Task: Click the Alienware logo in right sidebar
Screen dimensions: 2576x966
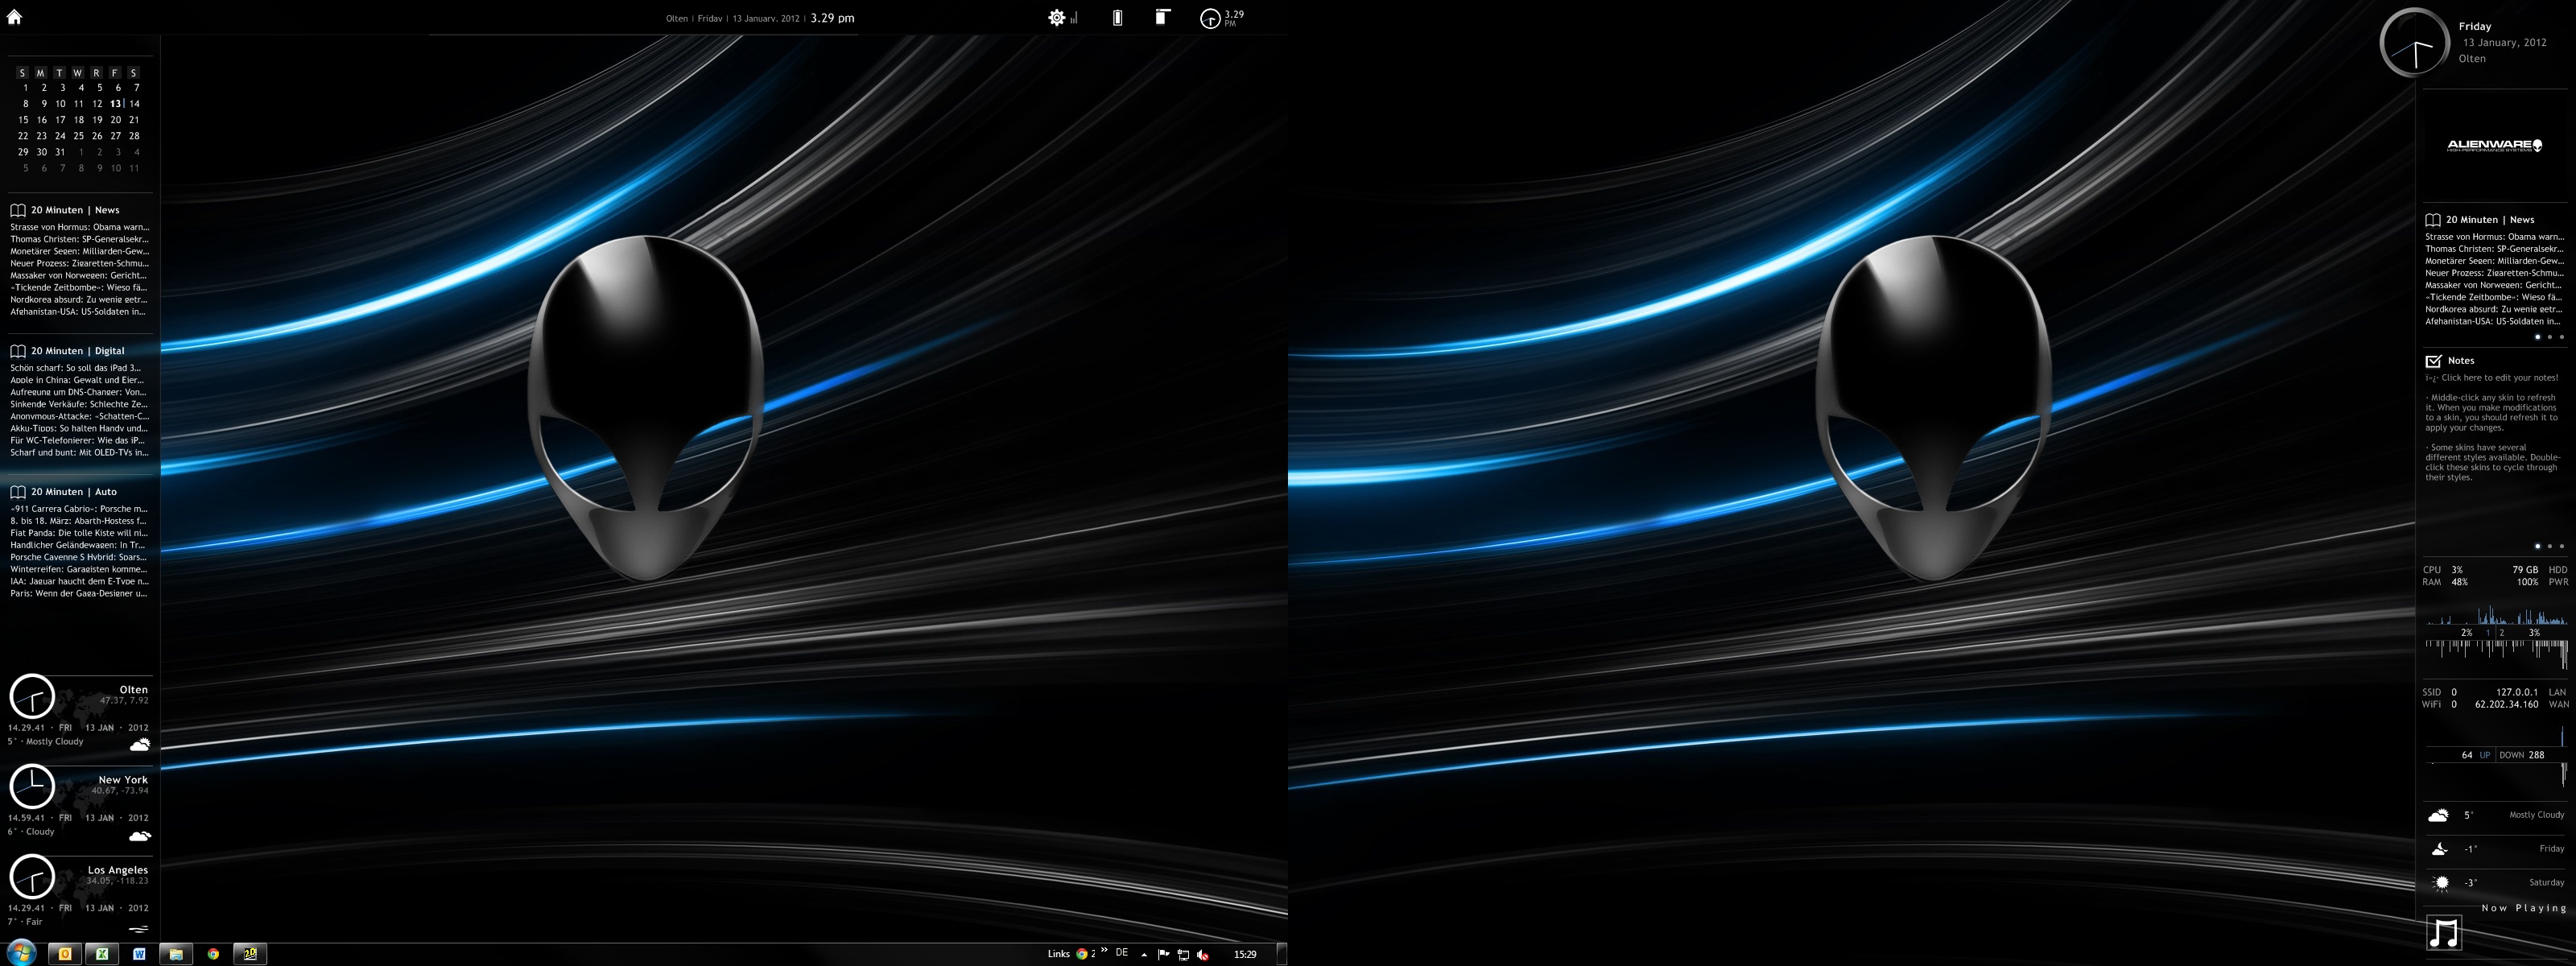Action: coord(2494,145)
